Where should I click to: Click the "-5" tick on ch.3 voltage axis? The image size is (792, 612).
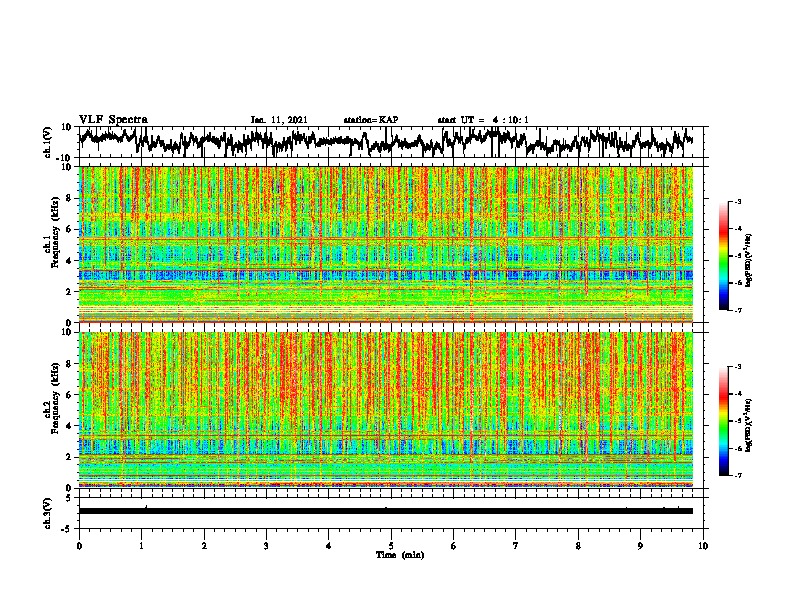[x=68, y=529]
